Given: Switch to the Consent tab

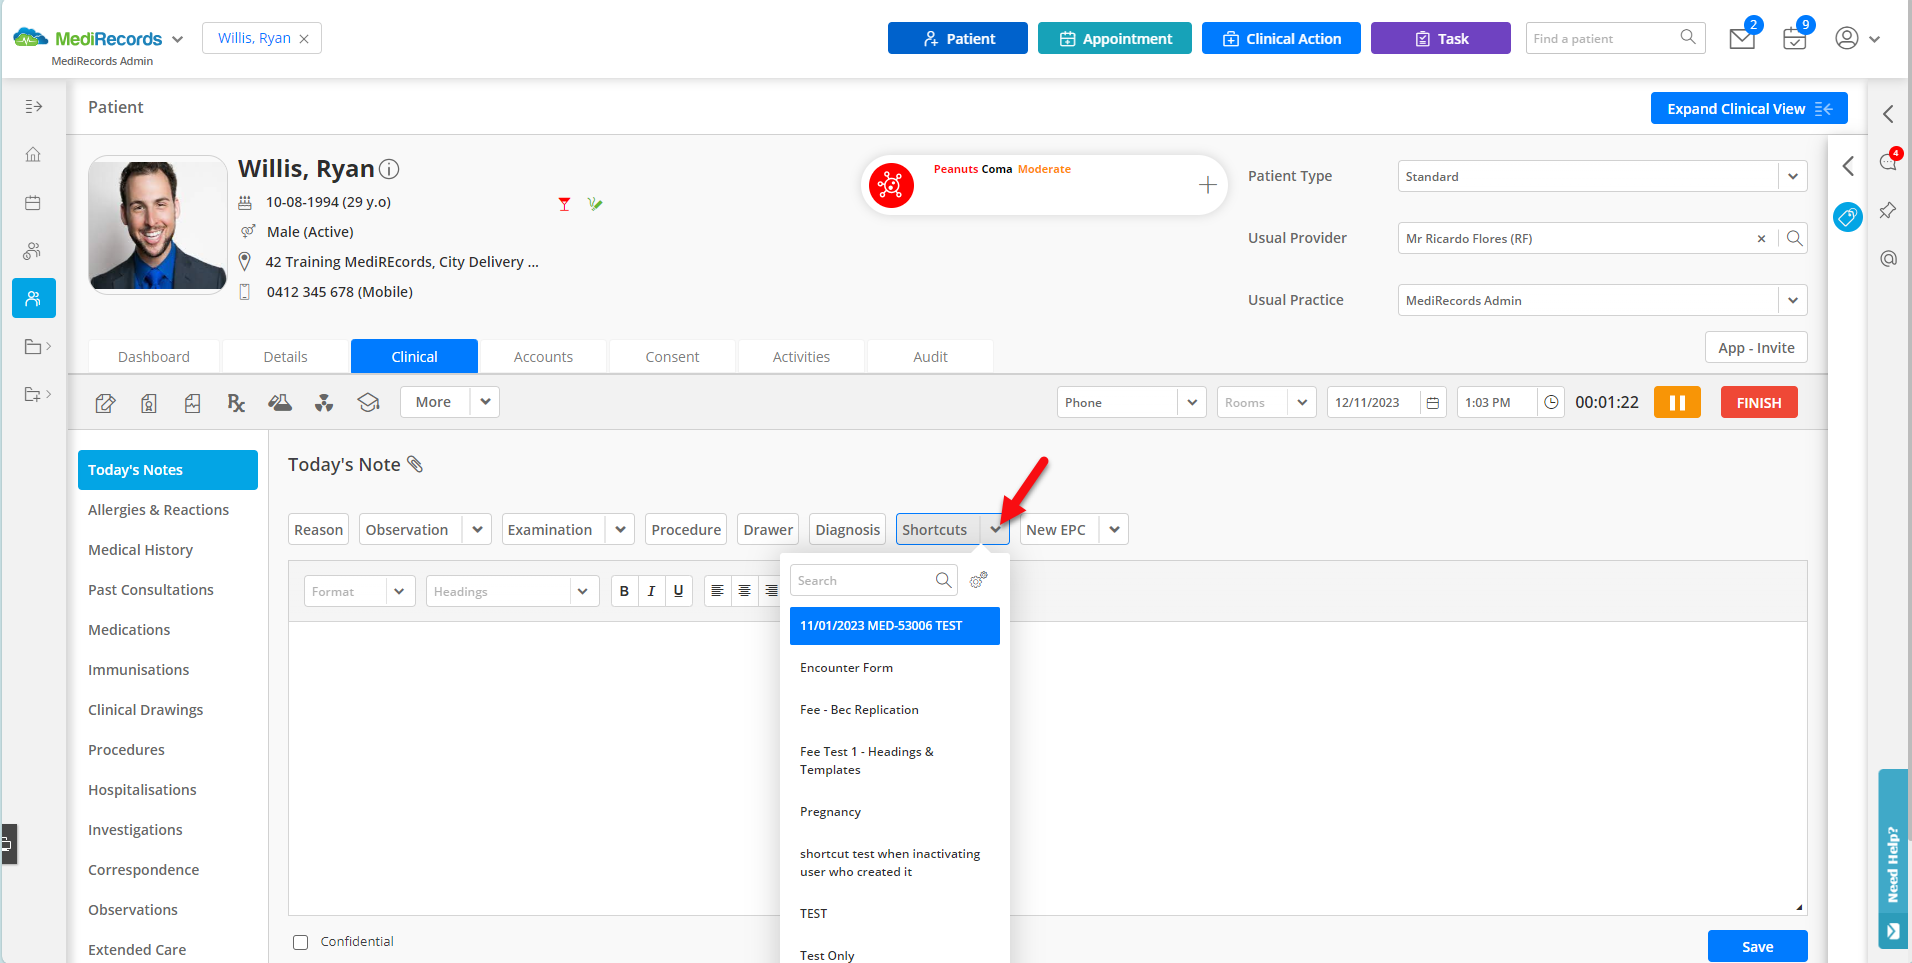Looking at the screenshot, I should click(x=672, y=357).
